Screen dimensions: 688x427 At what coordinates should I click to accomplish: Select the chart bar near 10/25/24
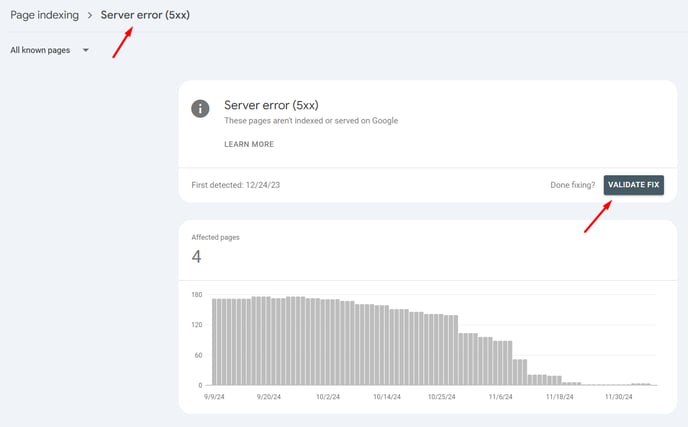tap(441, 350)
